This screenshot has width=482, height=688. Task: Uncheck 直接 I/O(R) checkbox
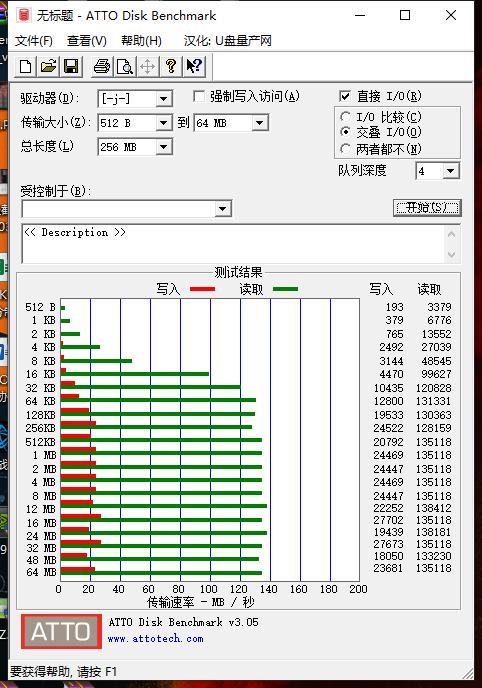click(345, 96)
